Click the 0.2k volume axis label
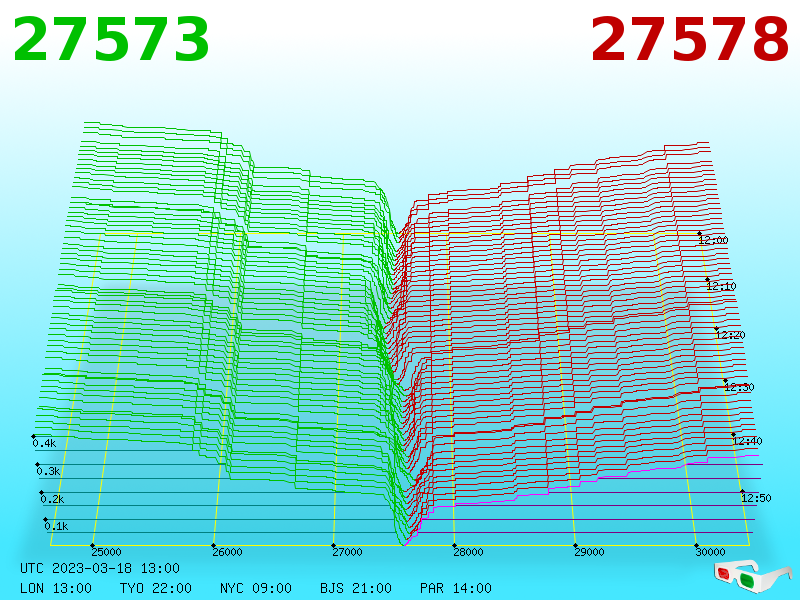800x600 pixels. [x=53, y=499]
